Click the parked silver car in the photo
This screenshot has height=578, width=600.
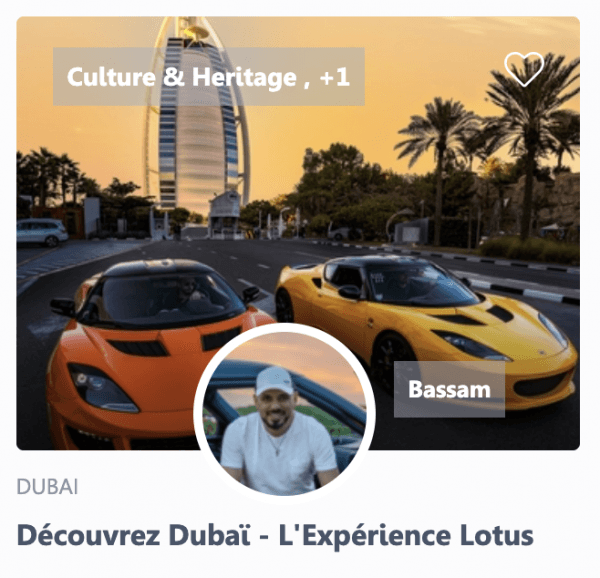(x=42, y=232)
